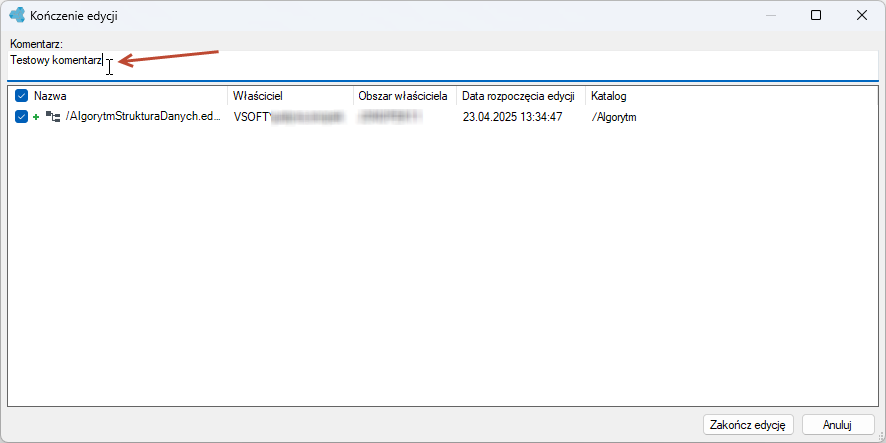Click the Anuluj button
886x443 pixels.
(837, 424)
